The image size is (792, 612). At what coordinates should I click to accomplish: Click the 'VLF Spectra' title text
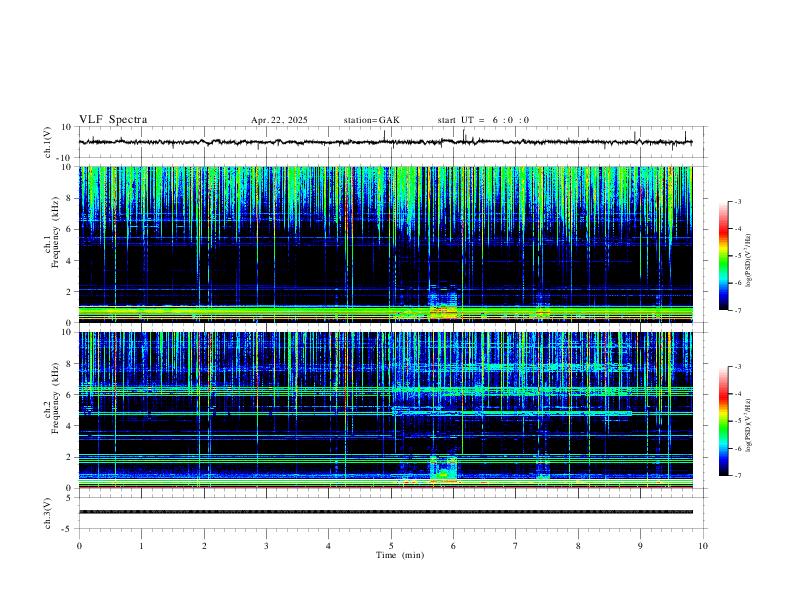click(x=113, y=120)
